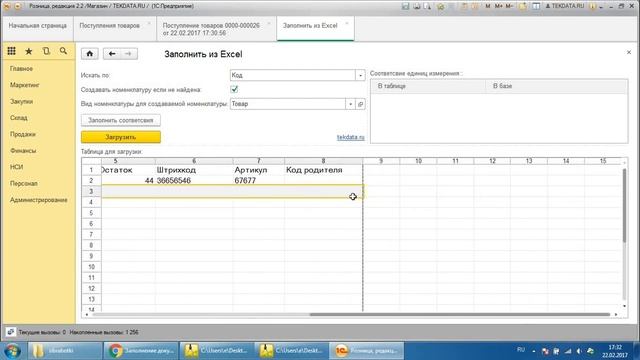
Task: Click the В базе column header
Action: click(557, 86)
